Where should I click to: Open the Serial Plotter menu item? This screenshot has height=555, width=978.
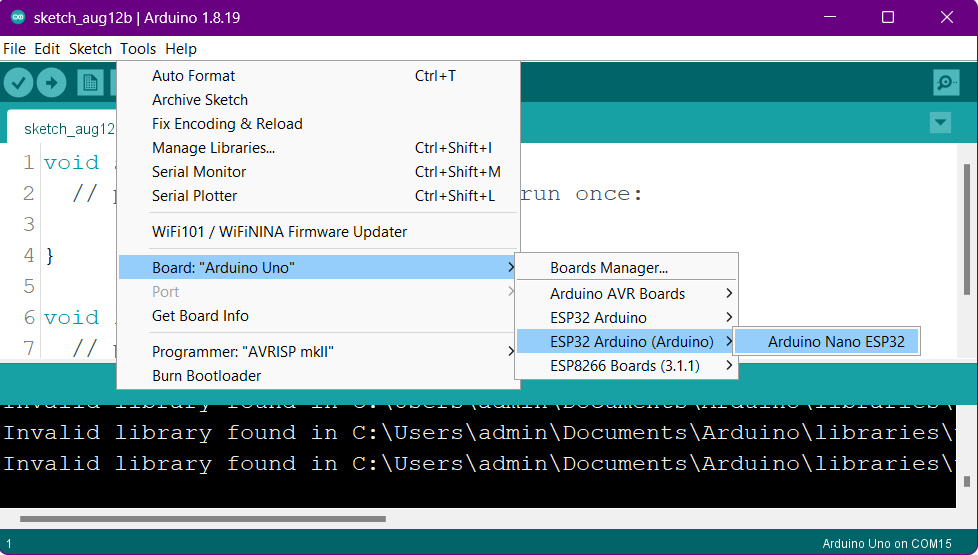(x=195, y=196)
